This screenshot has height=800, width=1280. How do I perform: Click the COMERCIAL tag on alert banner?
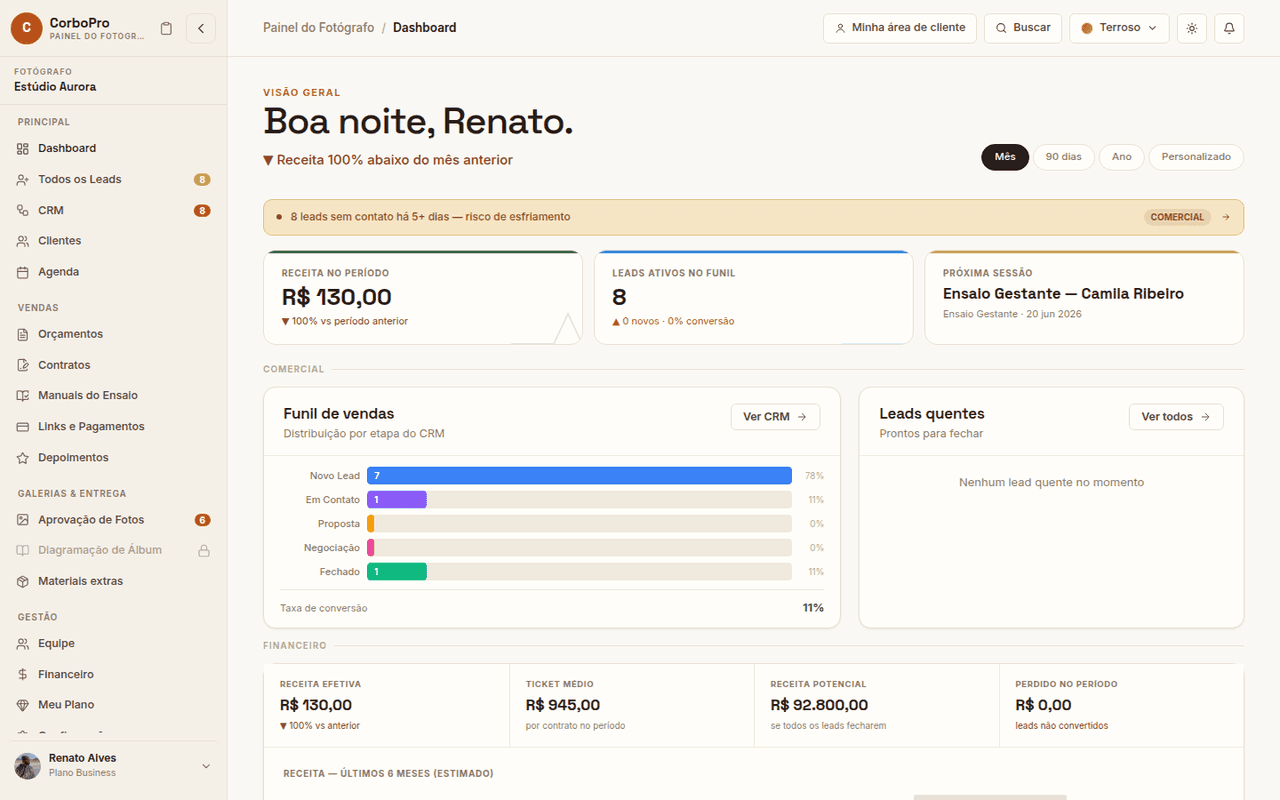(1177, 217)
